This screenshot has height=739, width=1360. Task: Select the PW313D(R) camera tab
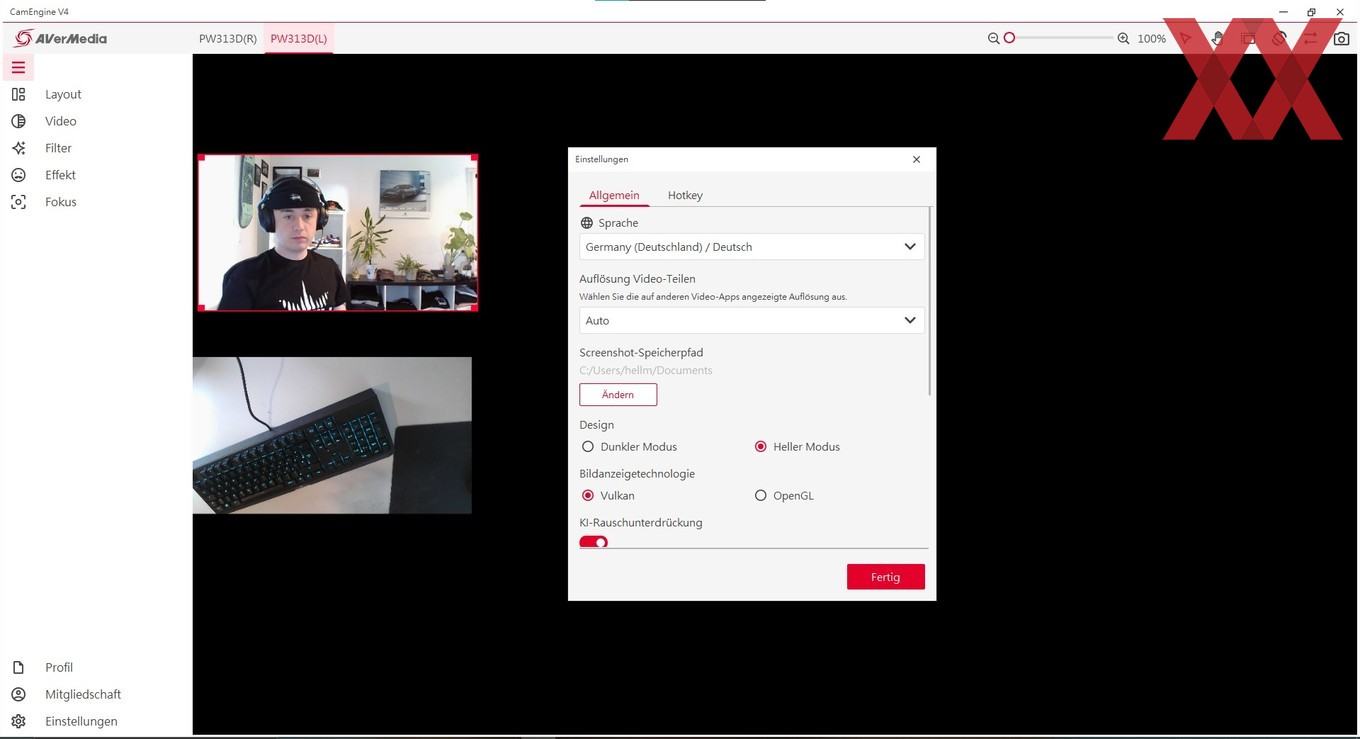click(x=228, y=38)
